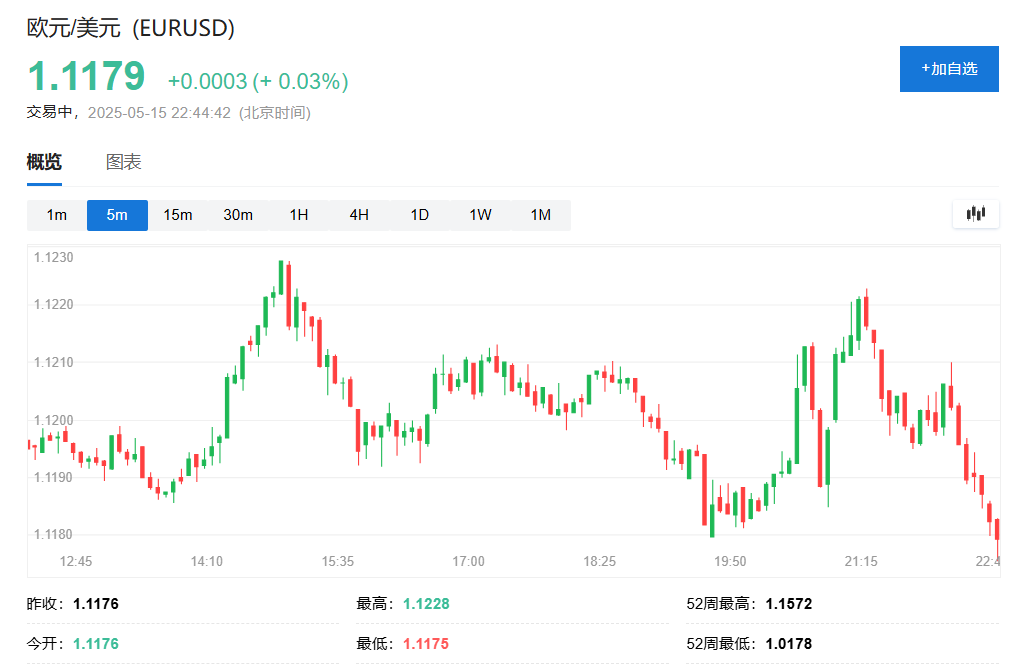Click the timestamp 2025-05-15 22:44:42

tap(159, 113)
